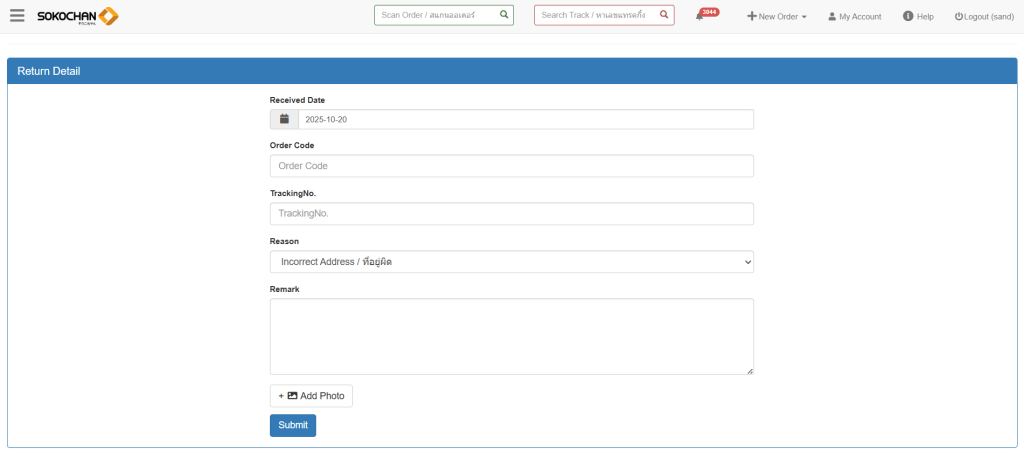Expand the New Order dropdown
Viewport: 1024px width, 466px height.
[777, 17]
